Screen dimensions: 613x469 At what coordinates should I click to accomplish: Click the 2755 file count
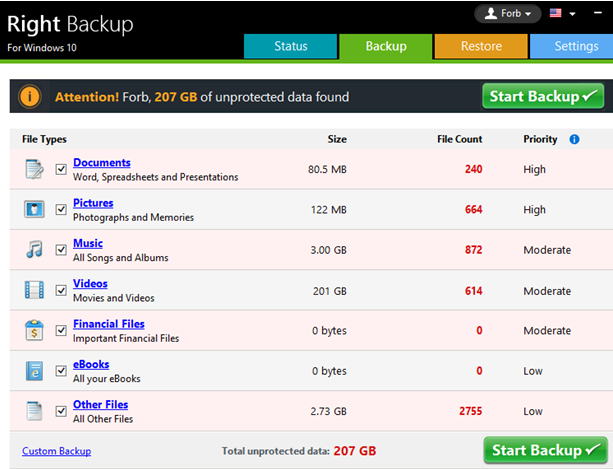click(471, 411)
